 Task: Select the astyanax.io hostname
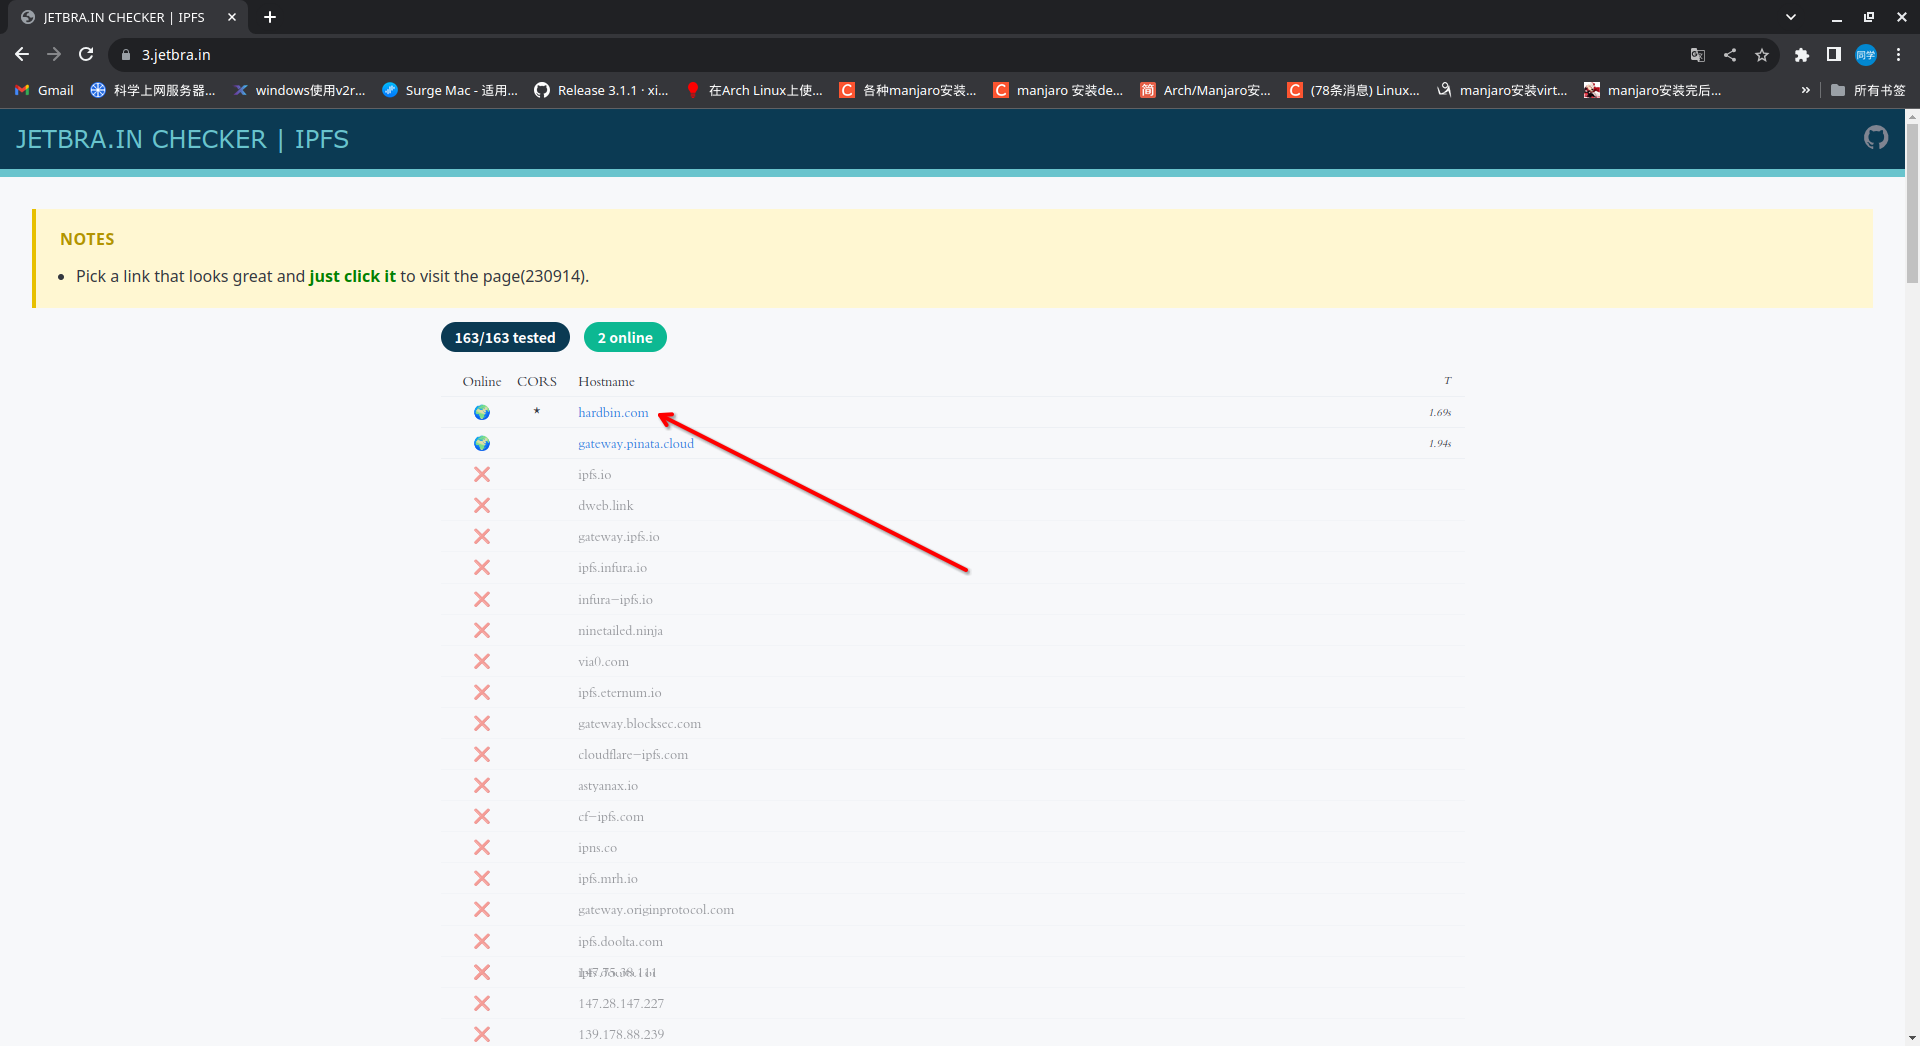coord(608,785)
